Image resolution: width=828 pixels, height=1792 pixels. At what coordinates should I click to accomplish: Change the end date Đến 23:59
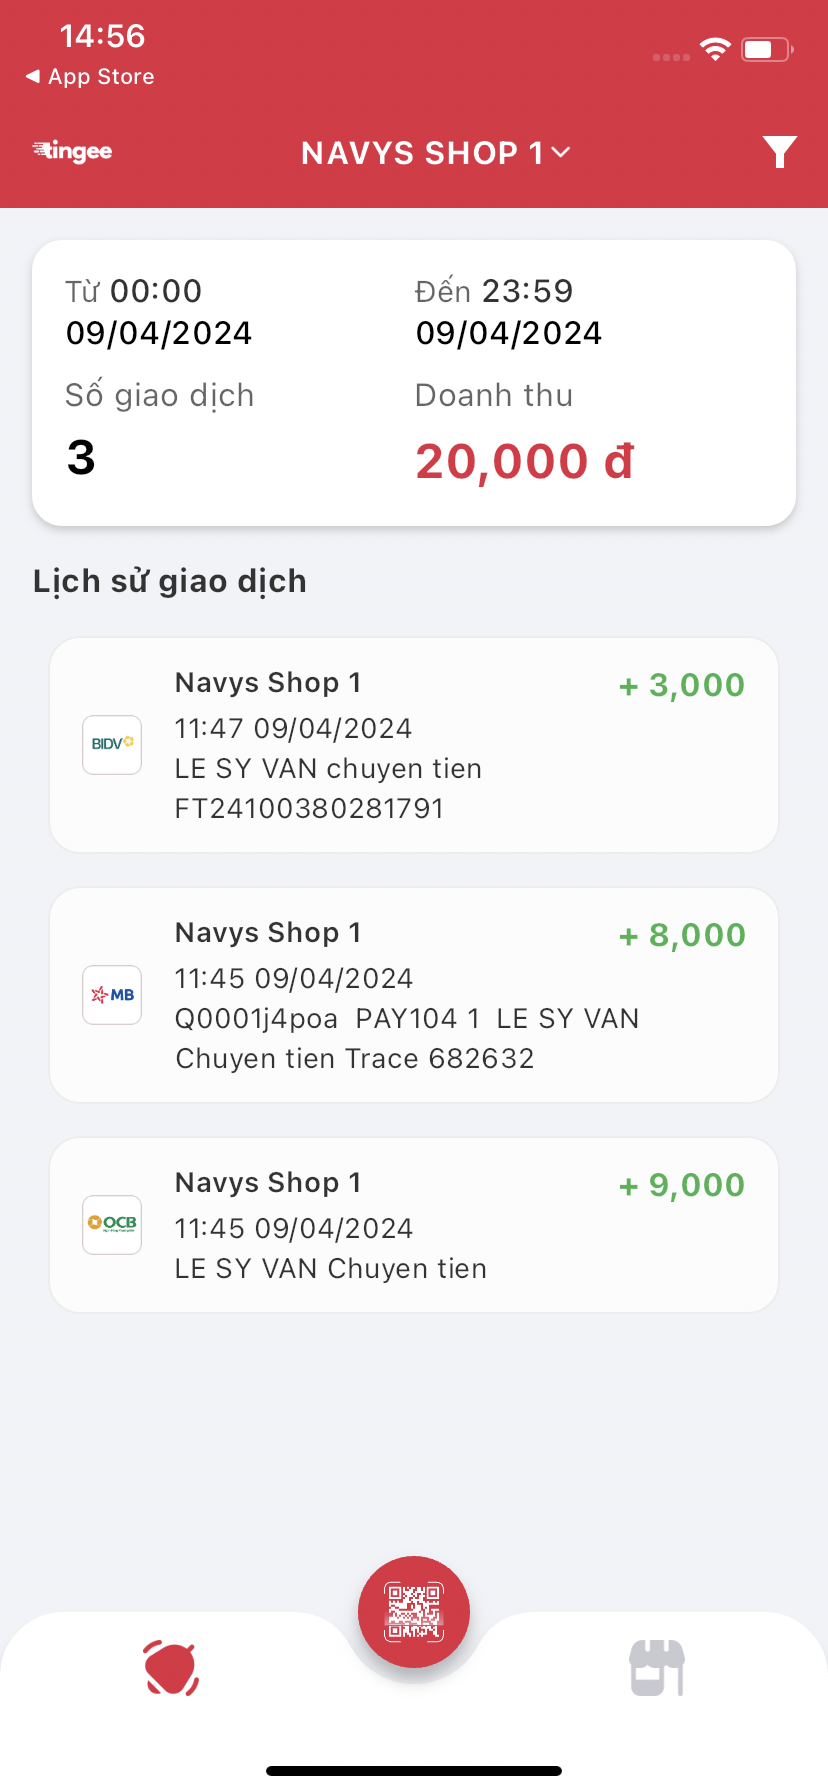click(x=509, y=312)
